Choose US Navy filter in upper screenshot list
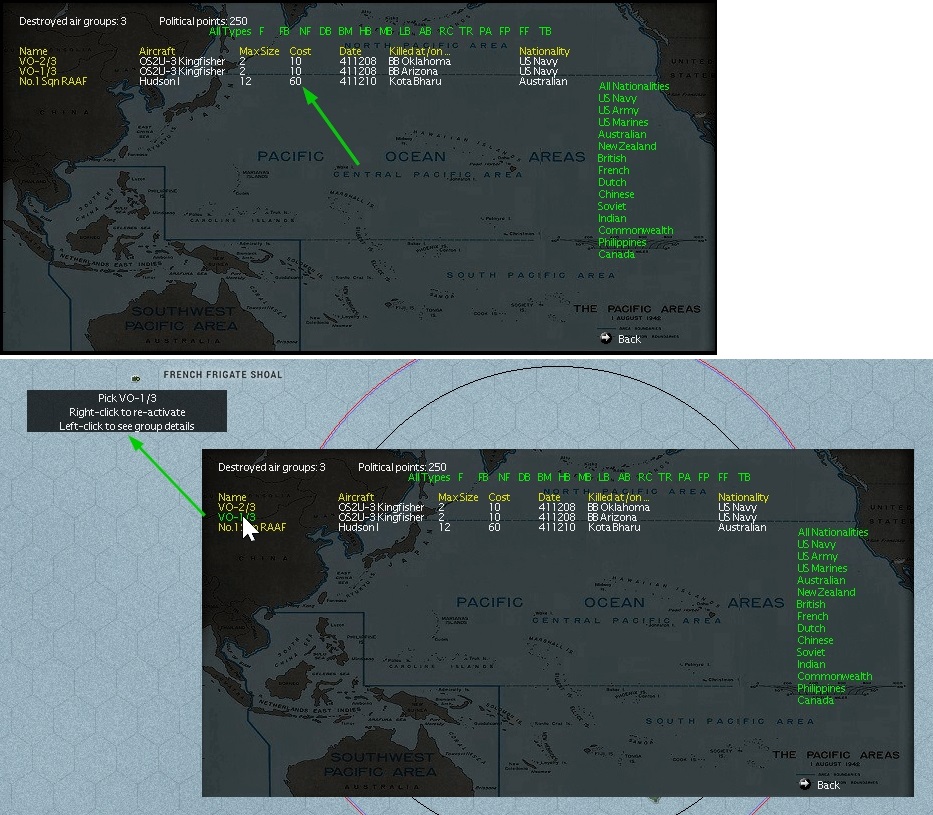This screenshot has width=933, height=815. click(x=617, y=98)
